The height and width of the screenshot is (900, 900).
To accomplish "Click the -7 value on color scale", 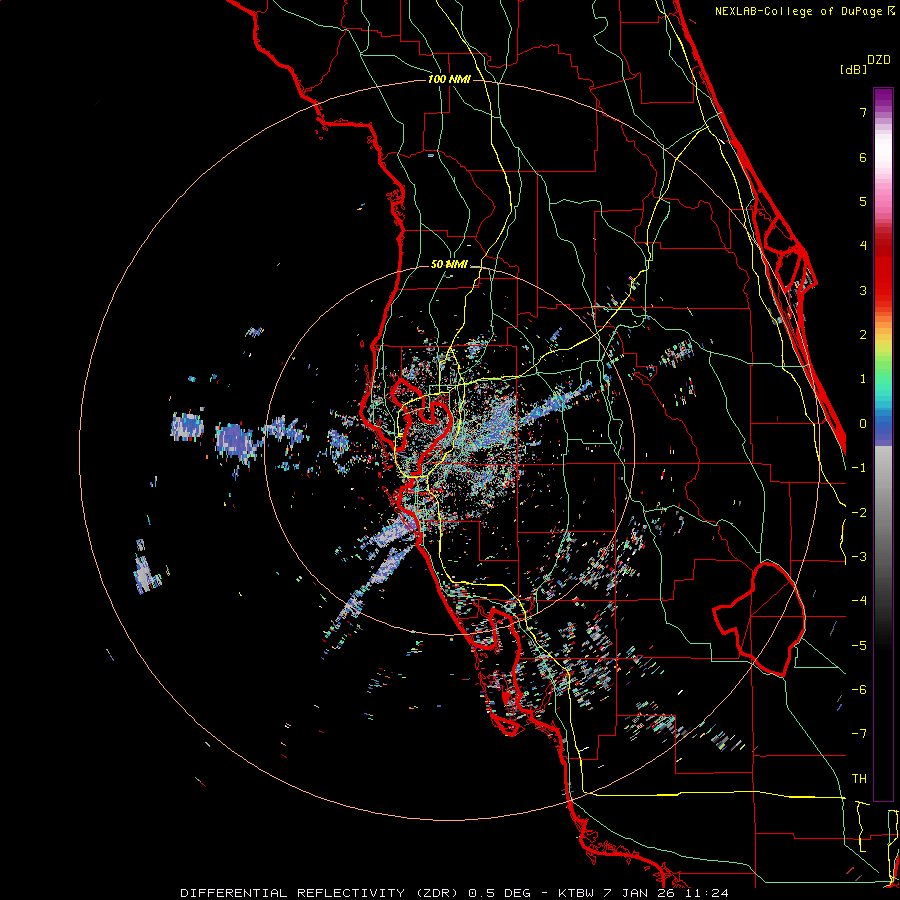I will 859,734.
